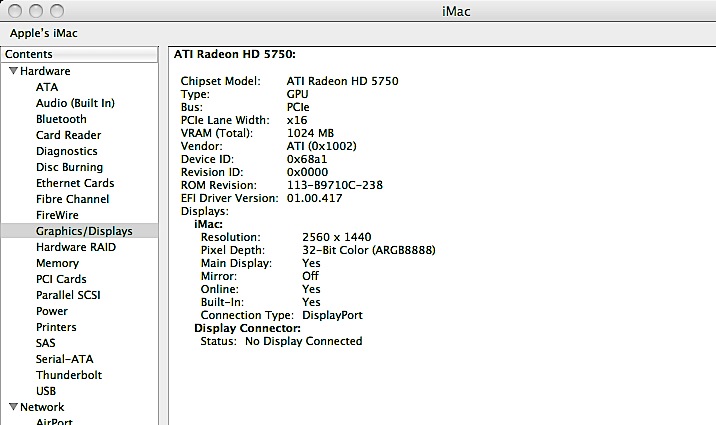
Task: Minimize the iMac window
Action: 36,10
